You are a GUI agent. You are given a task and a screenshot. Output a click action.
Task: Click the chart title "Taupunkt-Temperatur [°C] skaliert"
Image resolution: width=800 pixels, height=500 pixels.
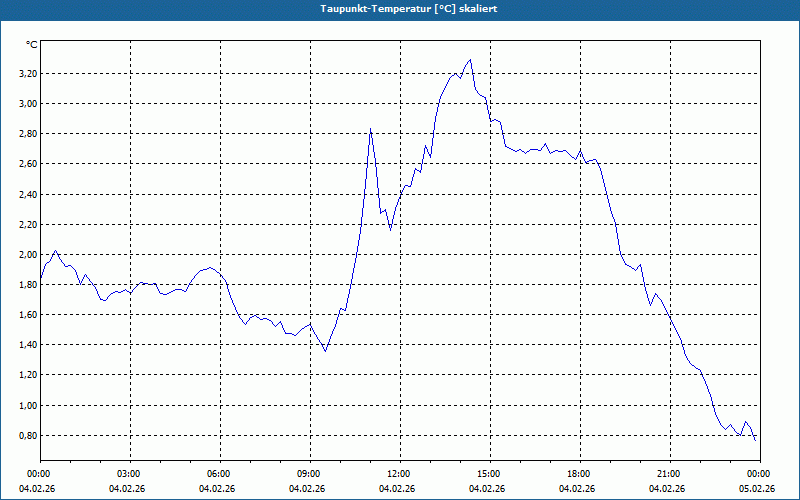click(409, 9)
